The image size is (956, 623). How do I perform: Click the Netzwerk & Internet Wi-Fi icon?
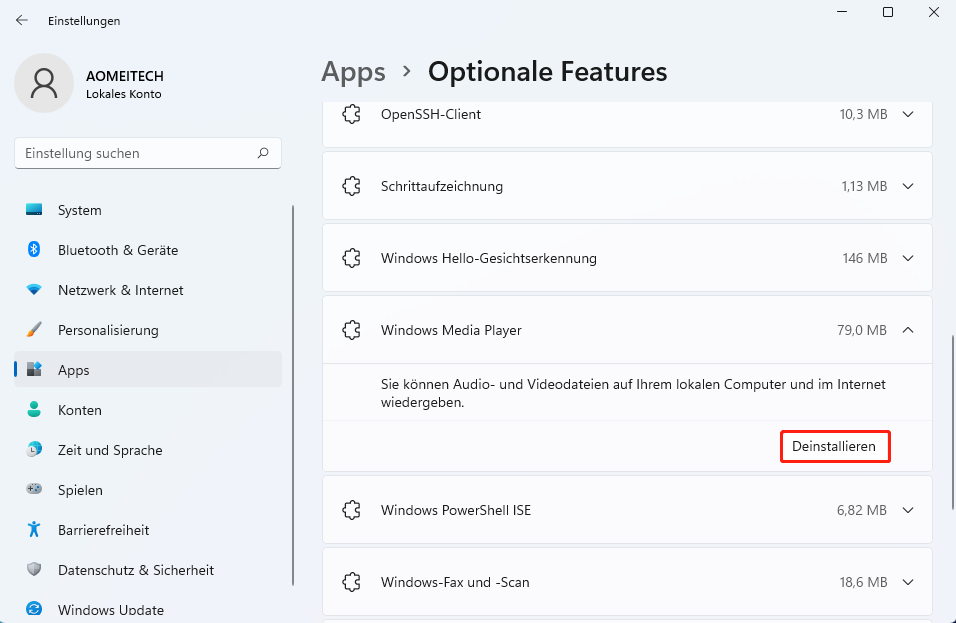34,290
